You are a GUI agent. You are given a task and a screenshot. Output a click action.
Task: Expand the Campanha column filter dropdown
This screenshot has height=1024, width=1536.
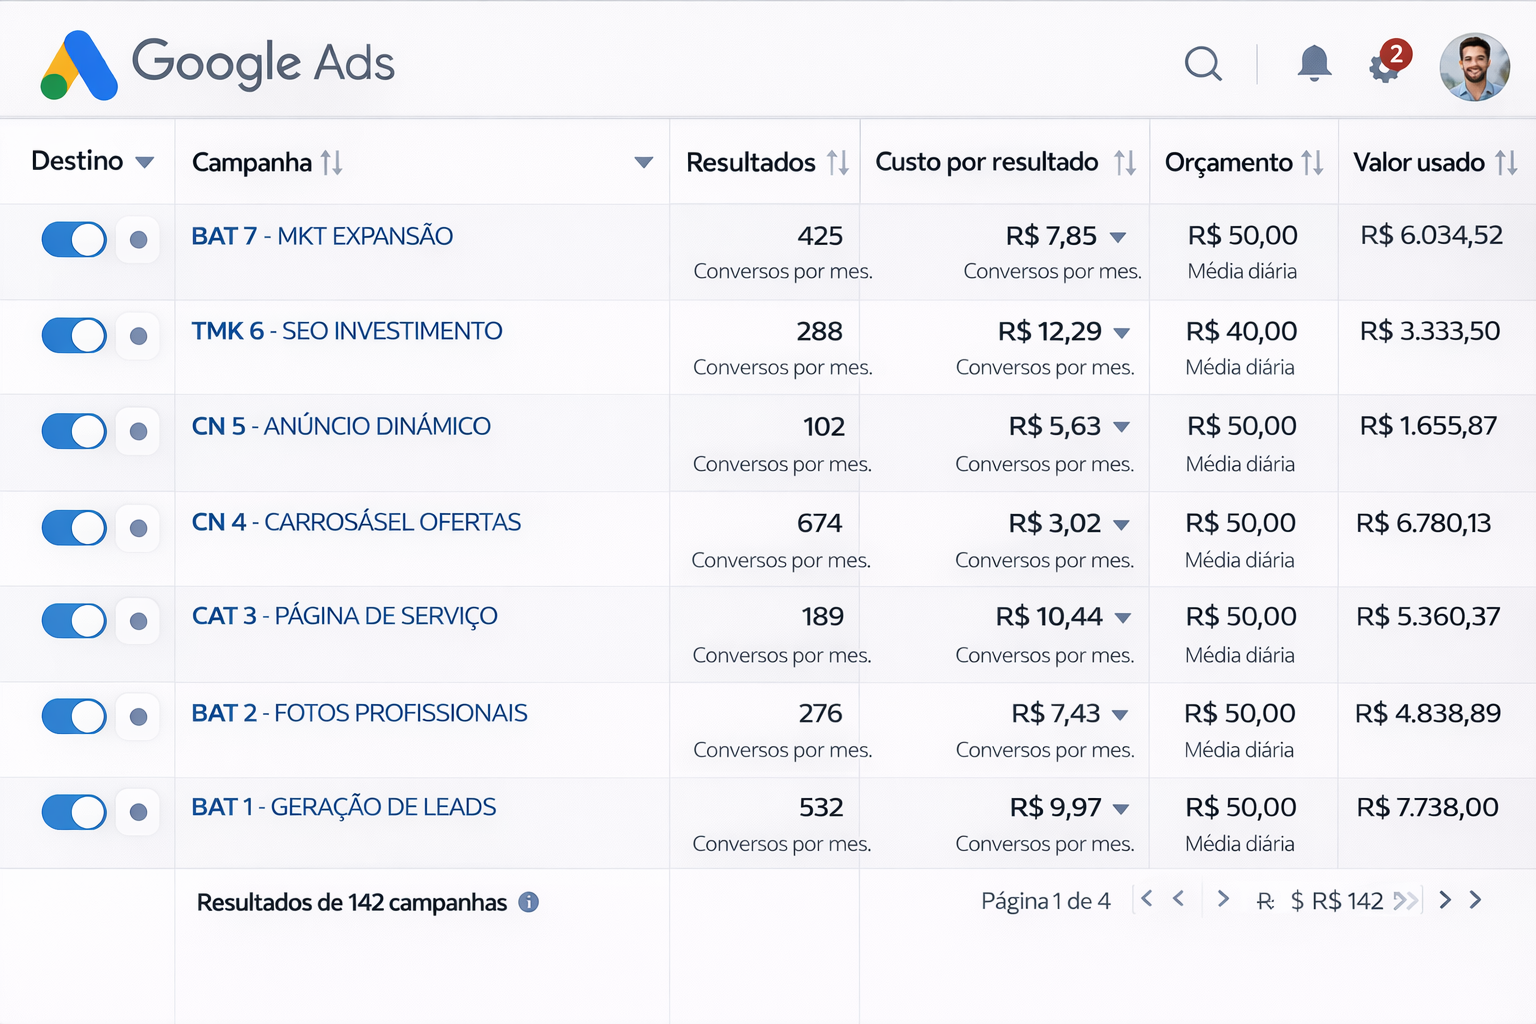[644, 162]
